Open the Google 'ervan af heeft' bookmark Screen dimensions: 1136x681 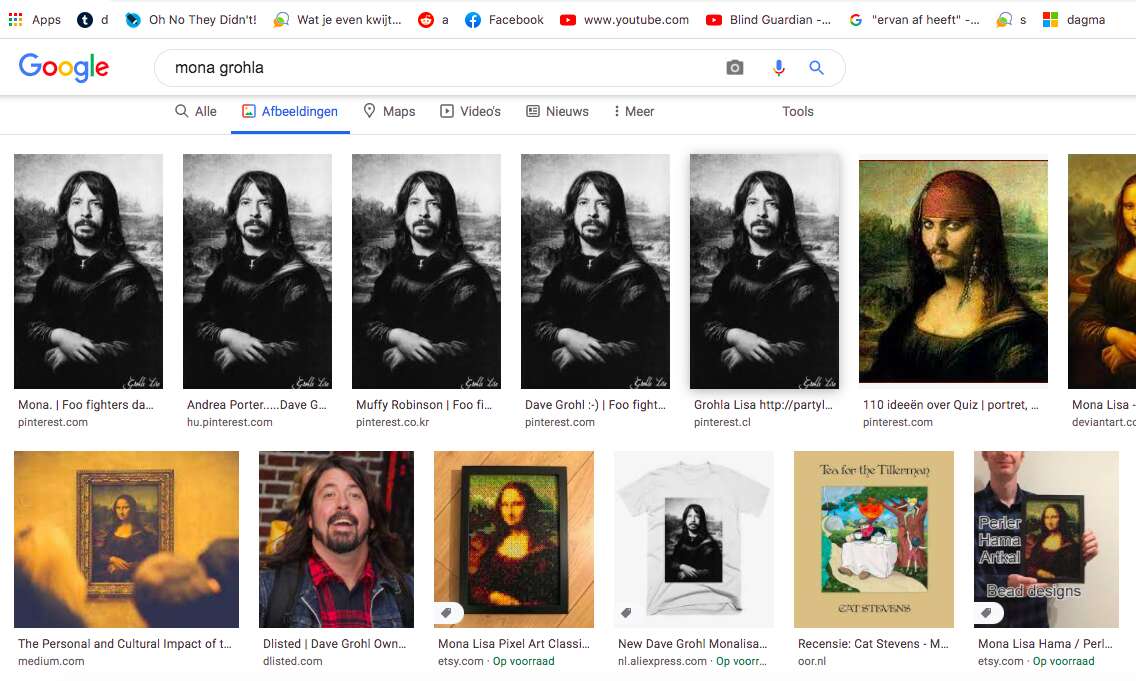pos(914,20)
